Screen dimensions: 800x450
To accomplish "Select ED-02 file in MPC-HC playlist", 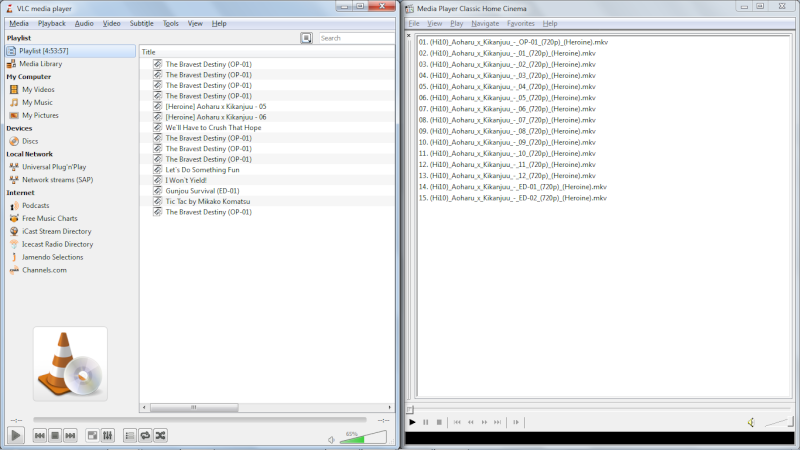I will click(513, 198).
